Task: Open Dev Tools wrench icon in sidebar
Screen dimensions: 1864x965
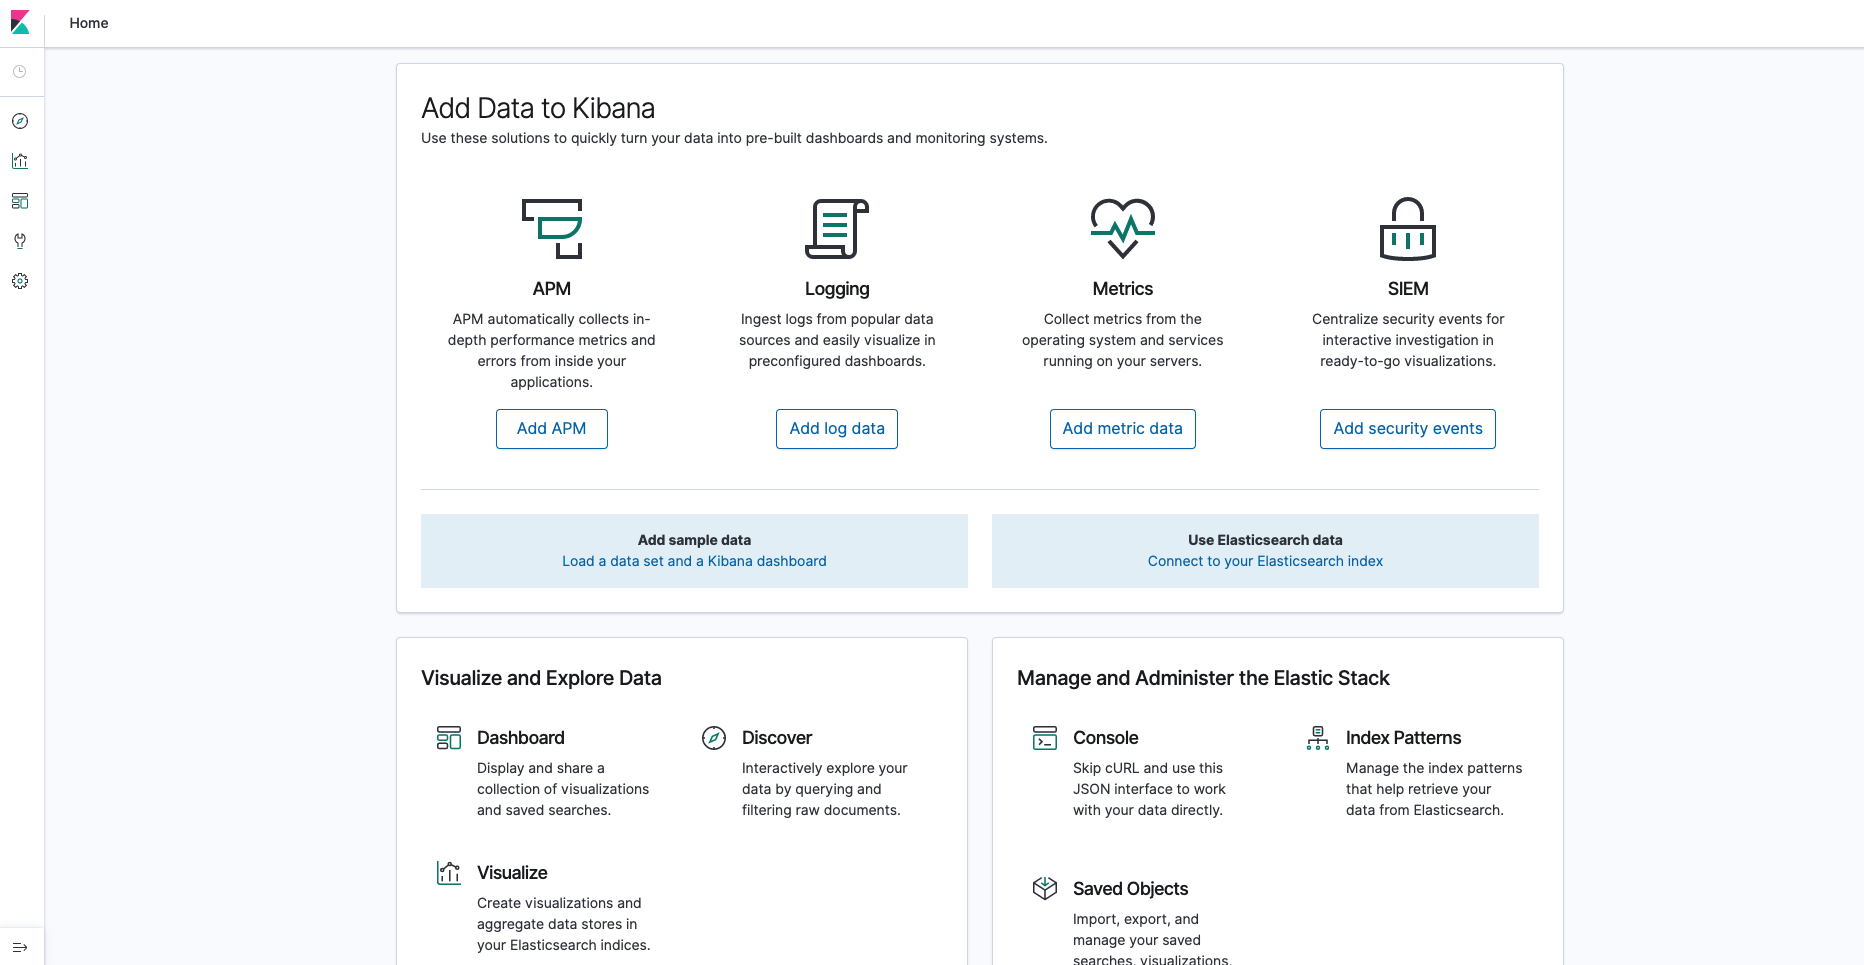Action: coord(20,241)
